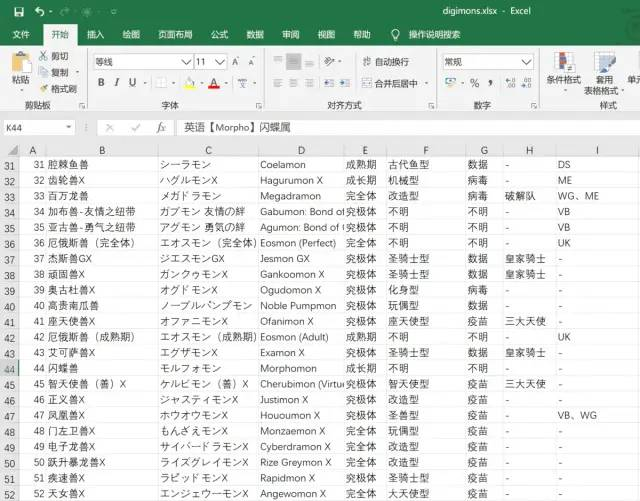Open 条件格式 conditional formatting

tap(564, 71)
